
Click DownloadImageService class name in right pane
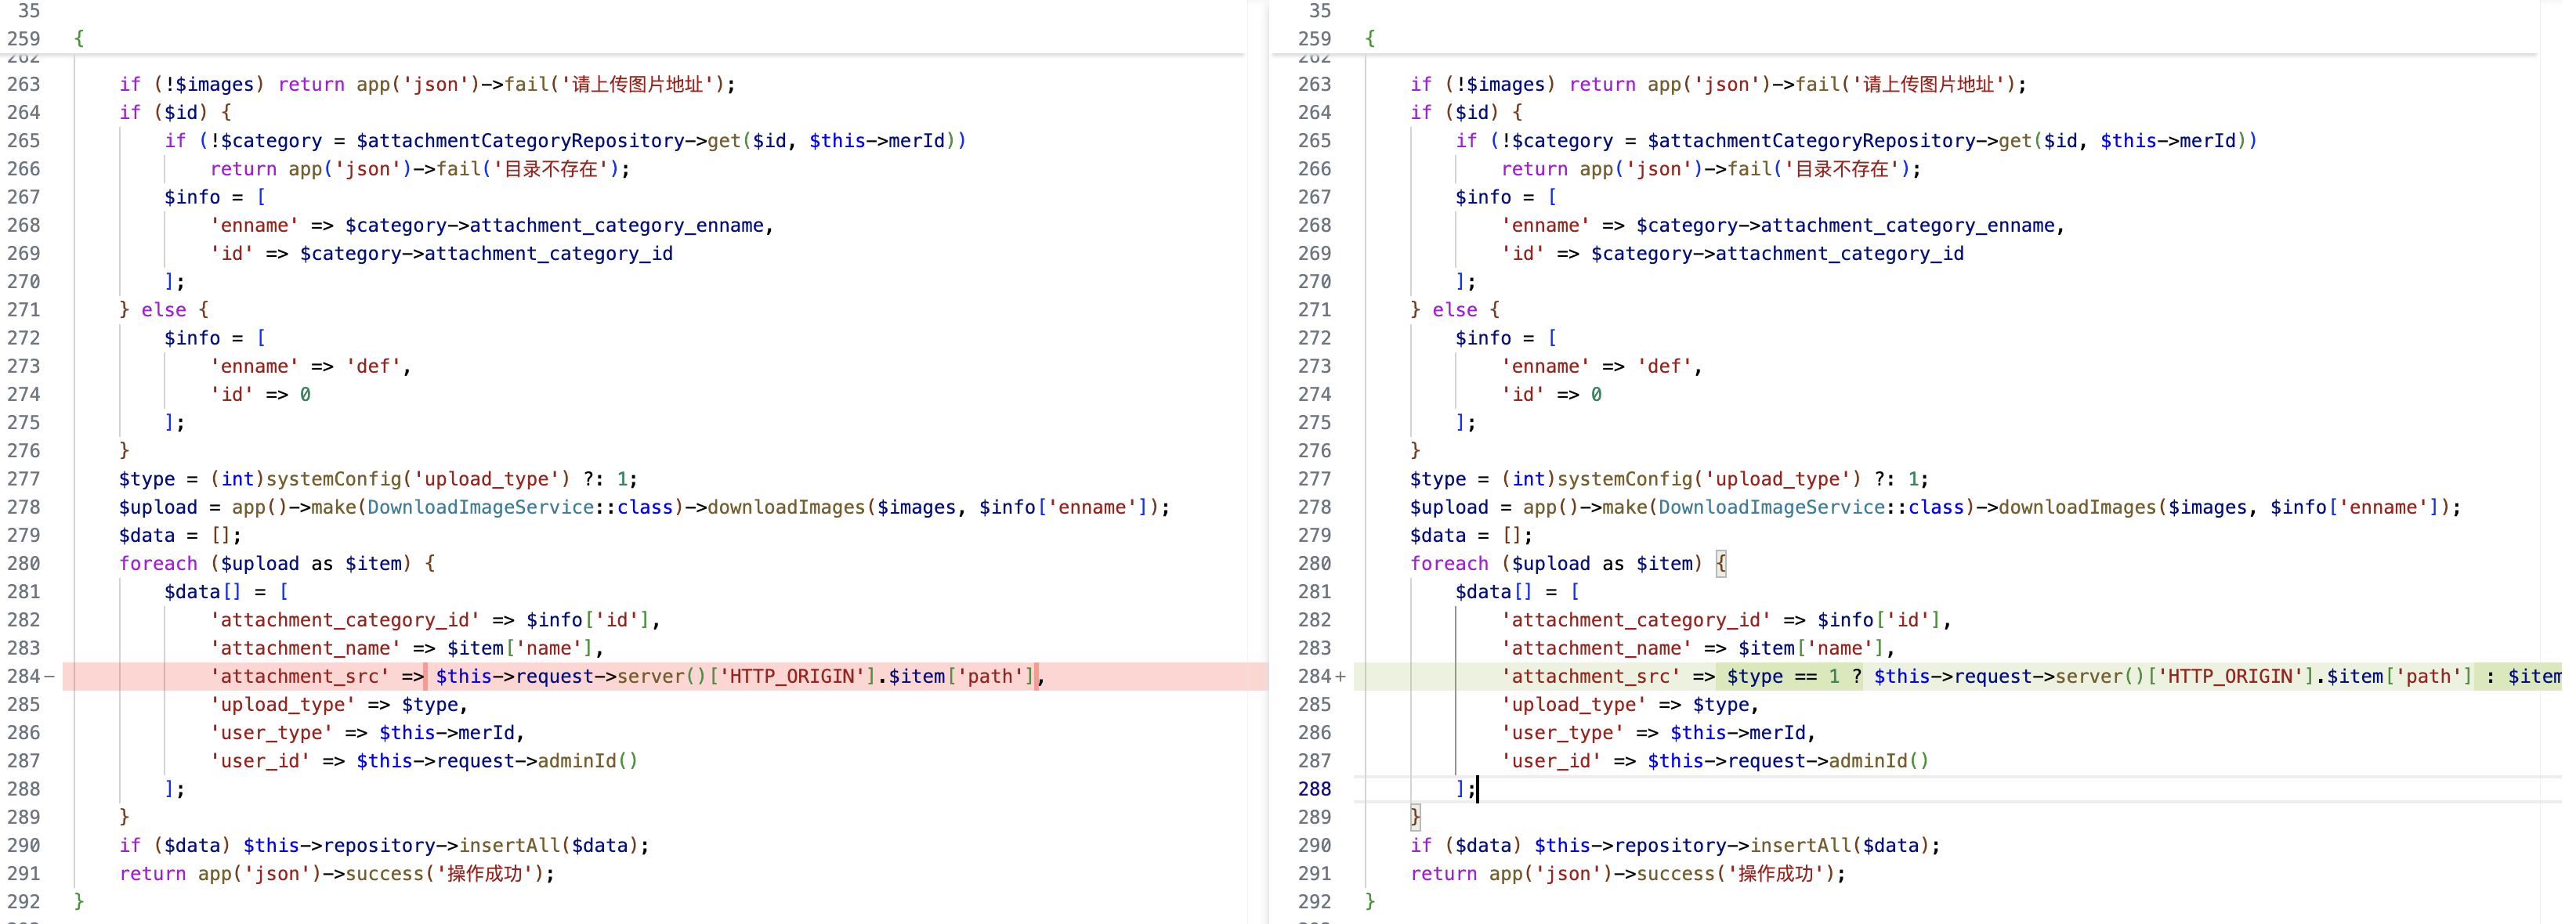click(x=1771, y=507)
